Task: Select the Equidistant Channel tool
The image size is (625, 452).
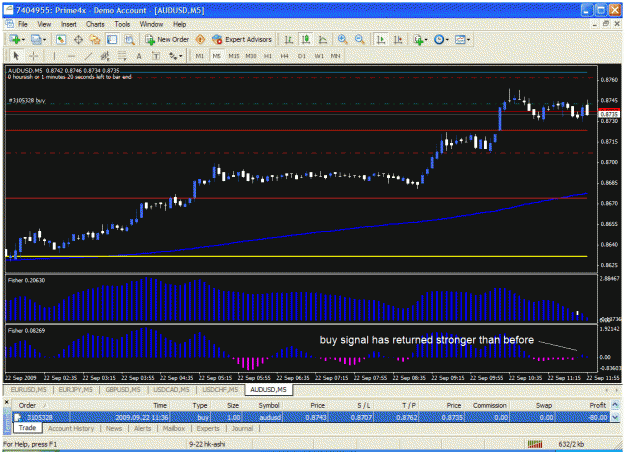Action: click(x=105, y=56)
